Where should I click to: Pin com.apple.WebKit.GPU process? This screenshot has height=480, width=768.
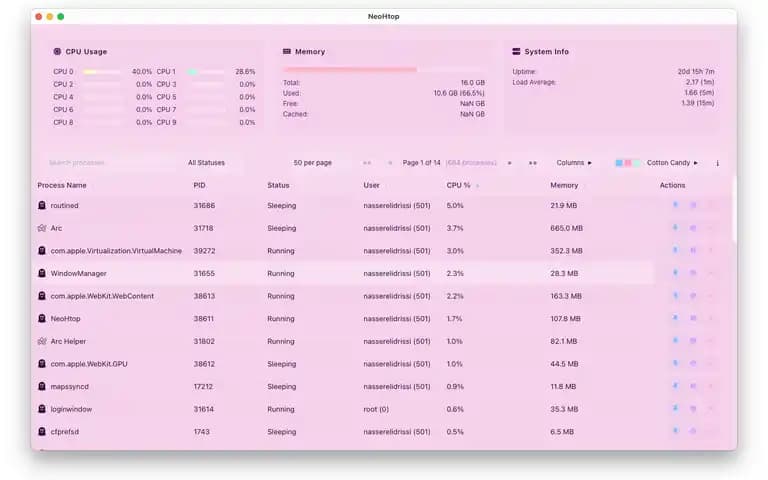(675, 363)
